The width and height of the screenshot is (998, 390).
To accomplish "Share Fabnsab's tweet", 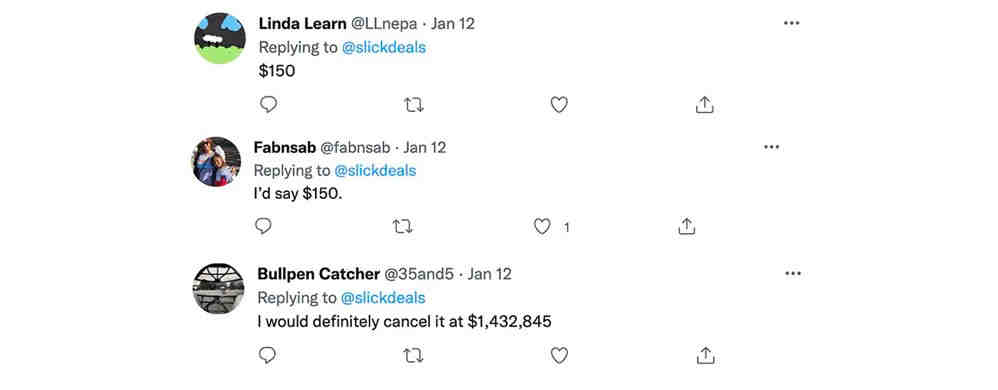I will [x=686, y=226].
